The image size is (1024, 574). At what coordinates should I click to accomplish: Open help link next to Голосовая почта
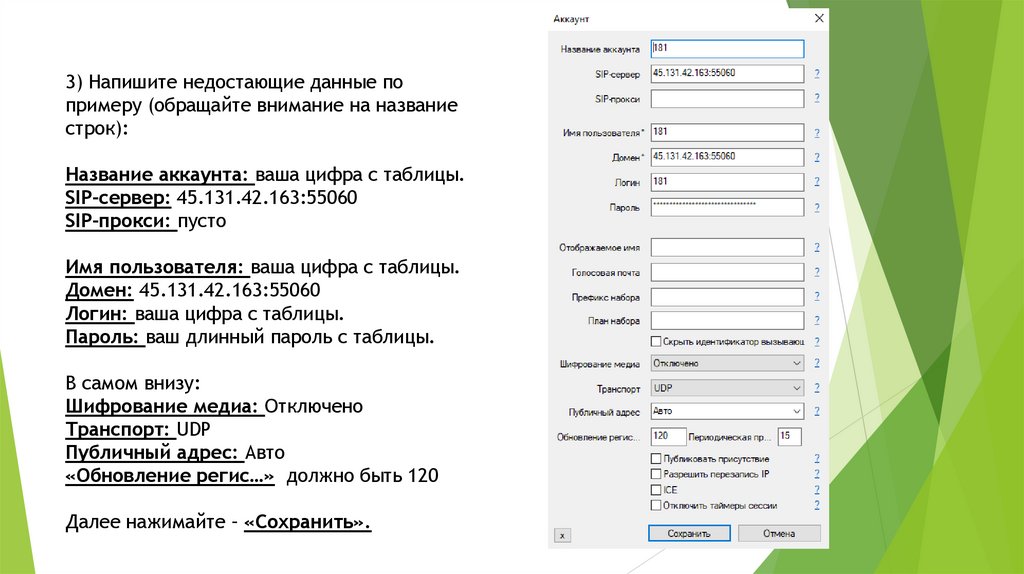[x=816, y=272]
